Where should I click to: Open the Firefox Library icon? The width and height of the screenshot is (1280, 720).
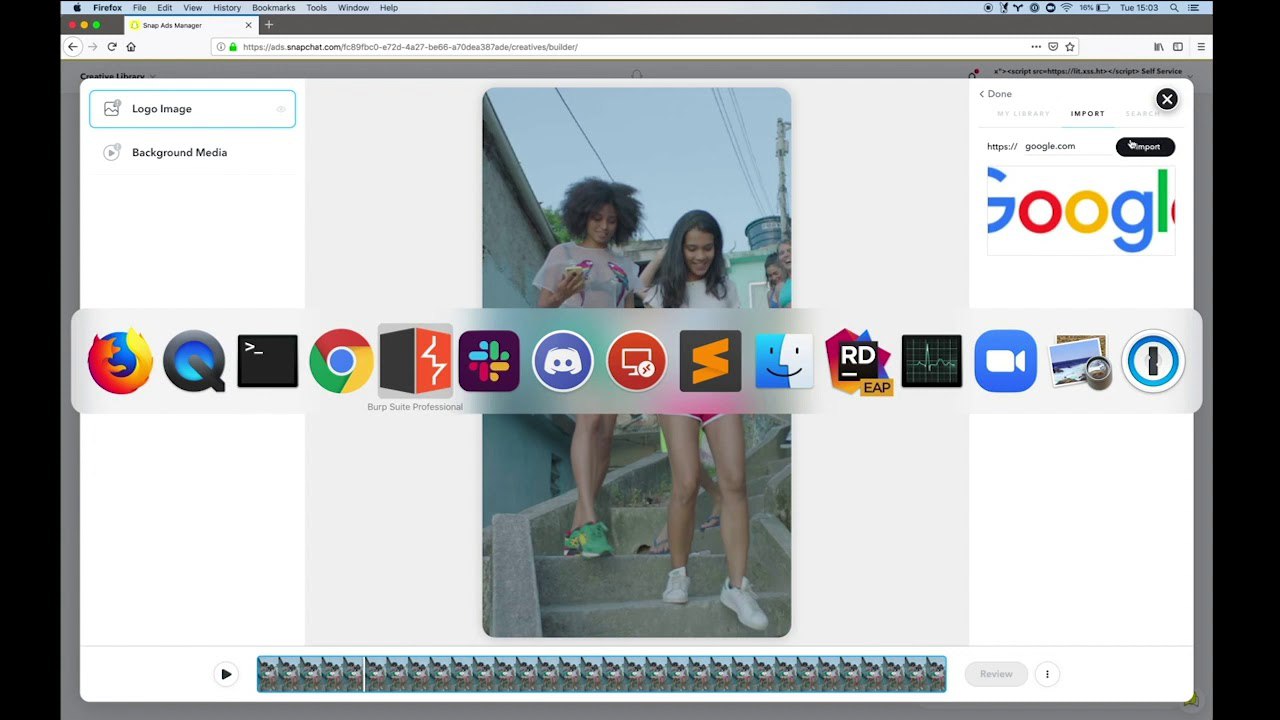pyautogui.click(x=1159, y=47)
